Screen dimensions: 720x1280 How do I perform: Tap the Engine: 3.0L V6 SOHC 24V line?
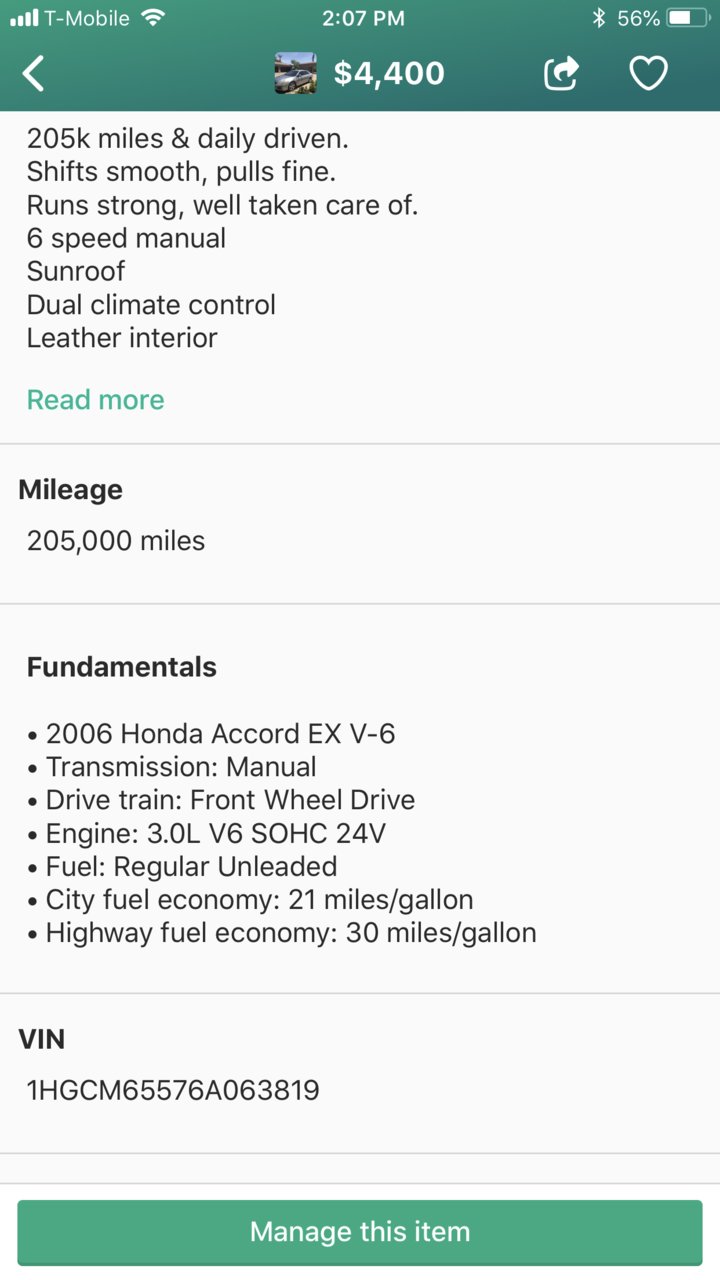pyautogui.click(x=206, y=833)
